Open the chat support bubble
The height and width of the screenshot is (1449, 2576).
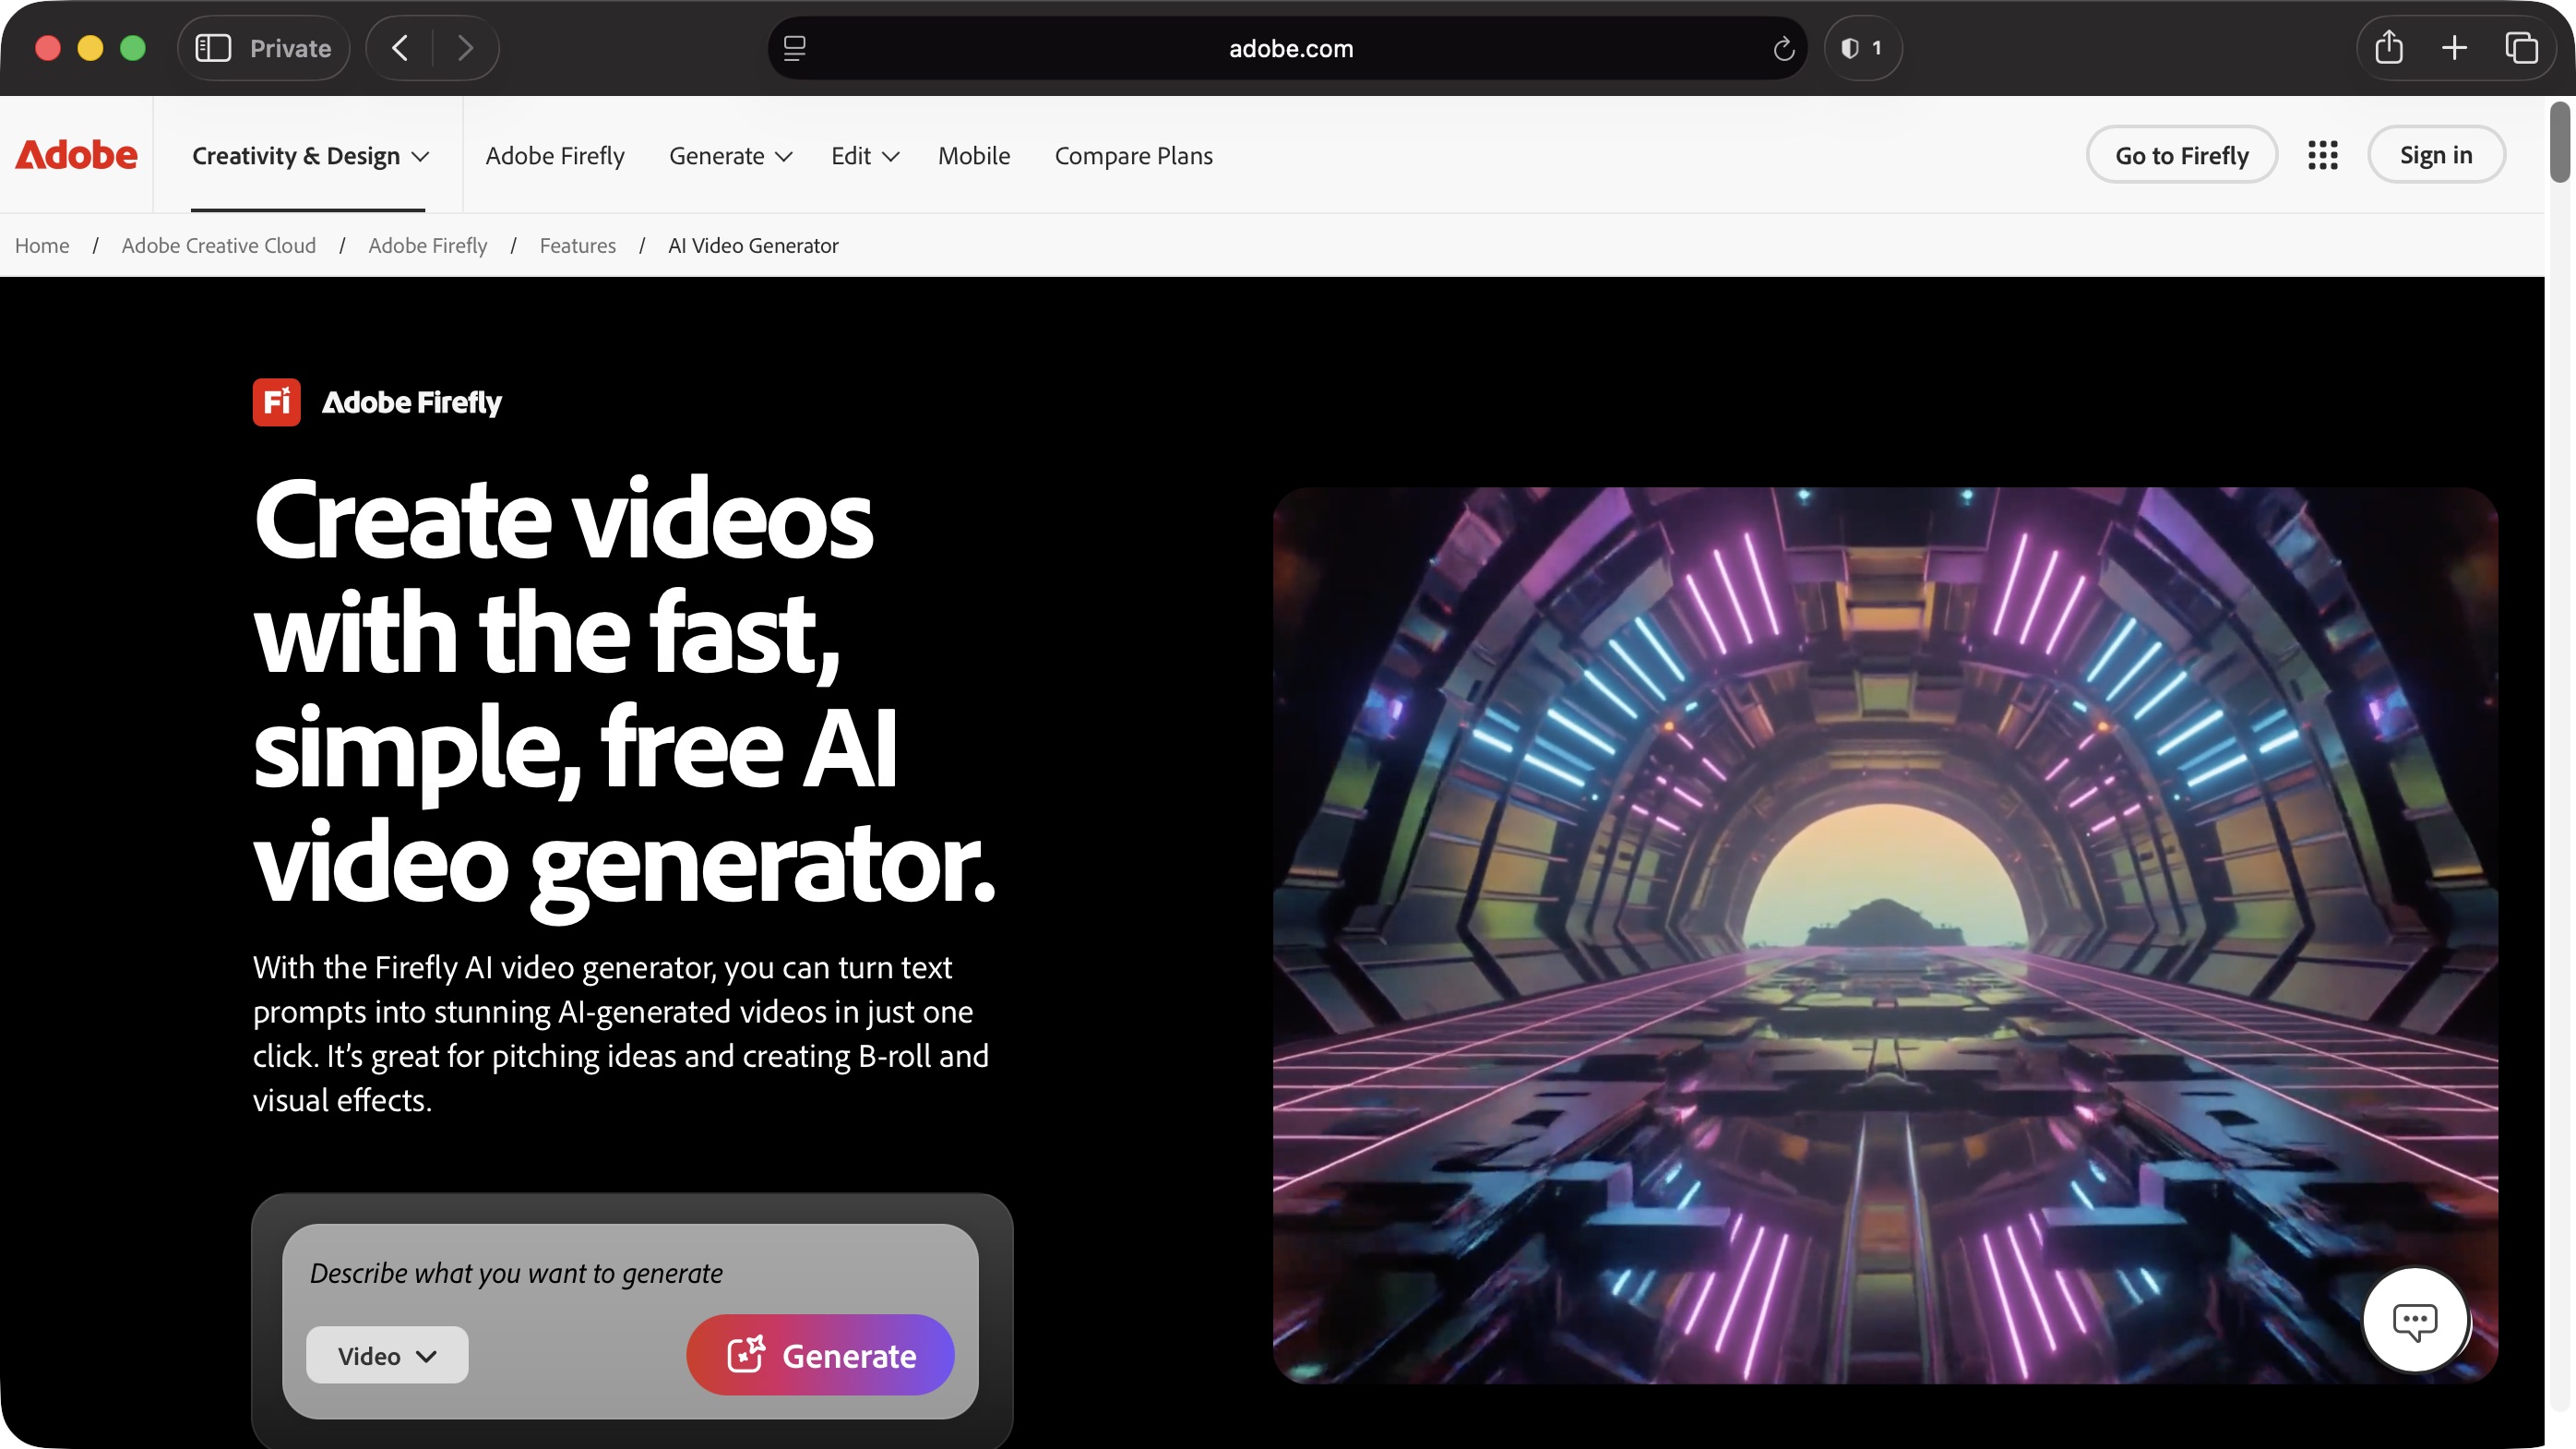(2414, 1320)
